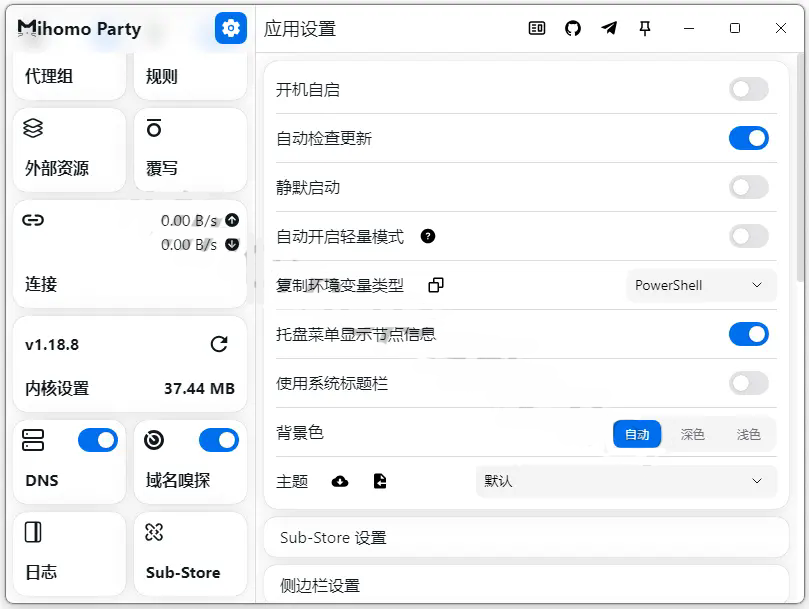Toggle the DNS switch in the sidebar

[x=98, y=440]
